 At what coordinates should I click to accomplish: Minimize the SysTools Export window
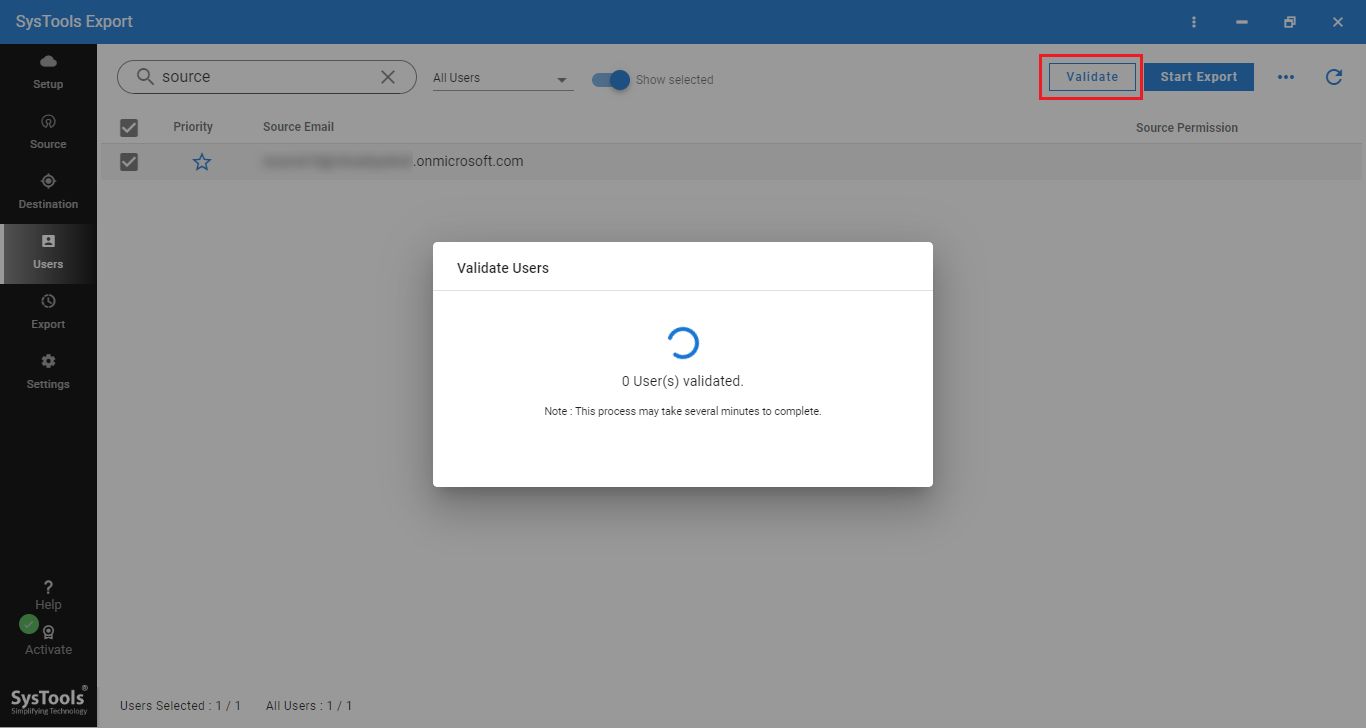coord(1242,22)
